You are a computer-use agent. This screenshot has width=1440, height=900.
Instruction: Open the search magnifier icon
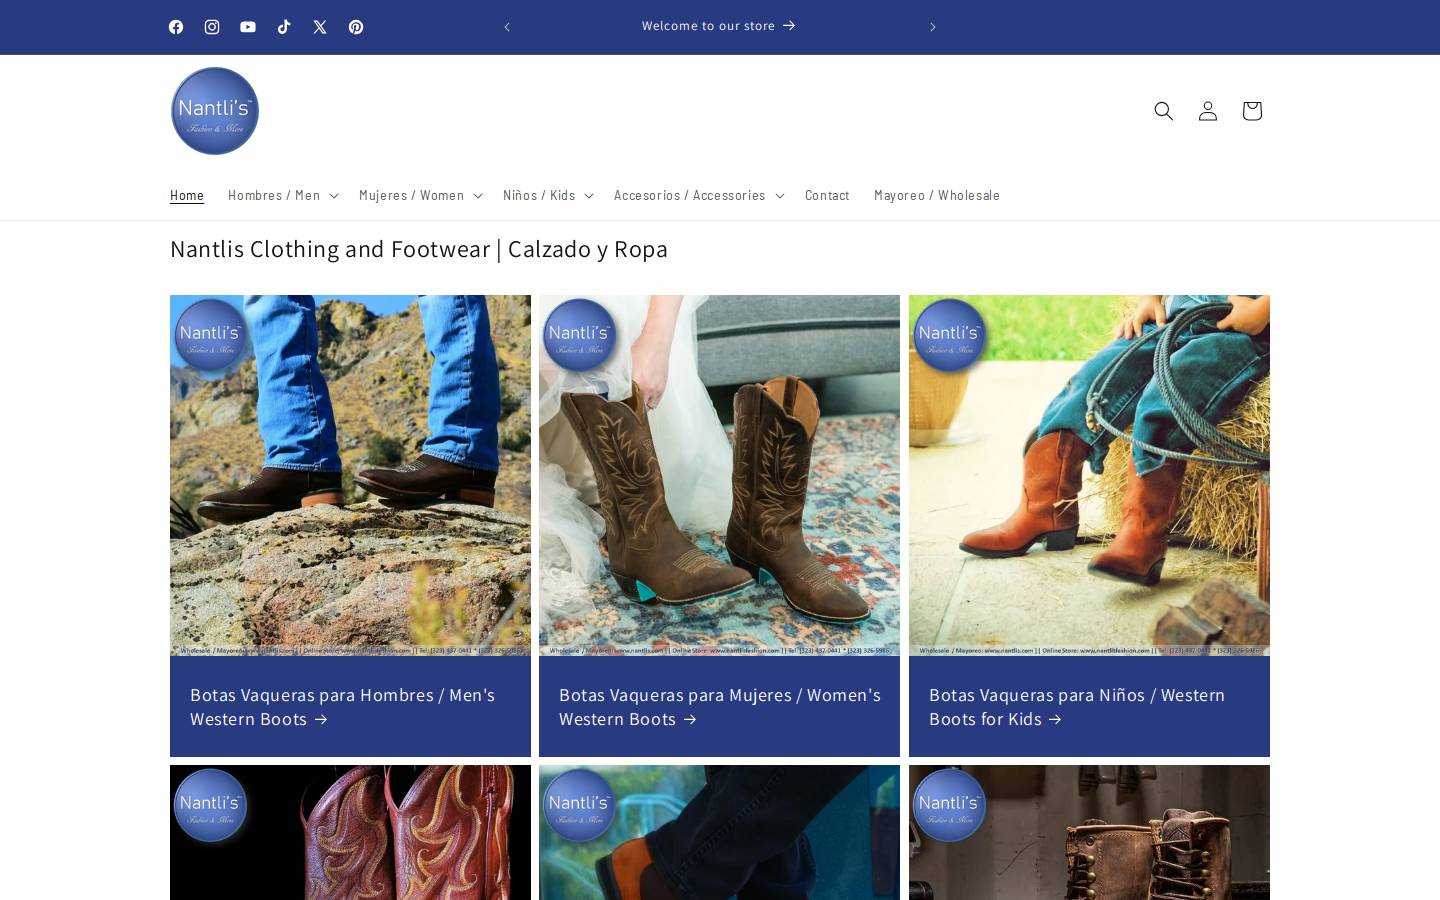click(1163, 111)
